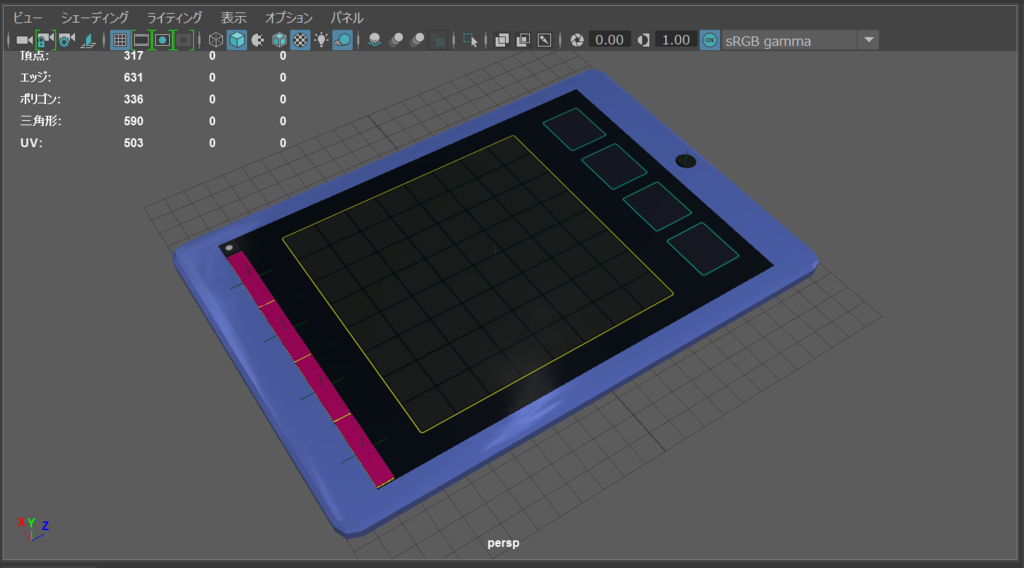Click the X-Ray Joints icon

(x=545, y=40)
